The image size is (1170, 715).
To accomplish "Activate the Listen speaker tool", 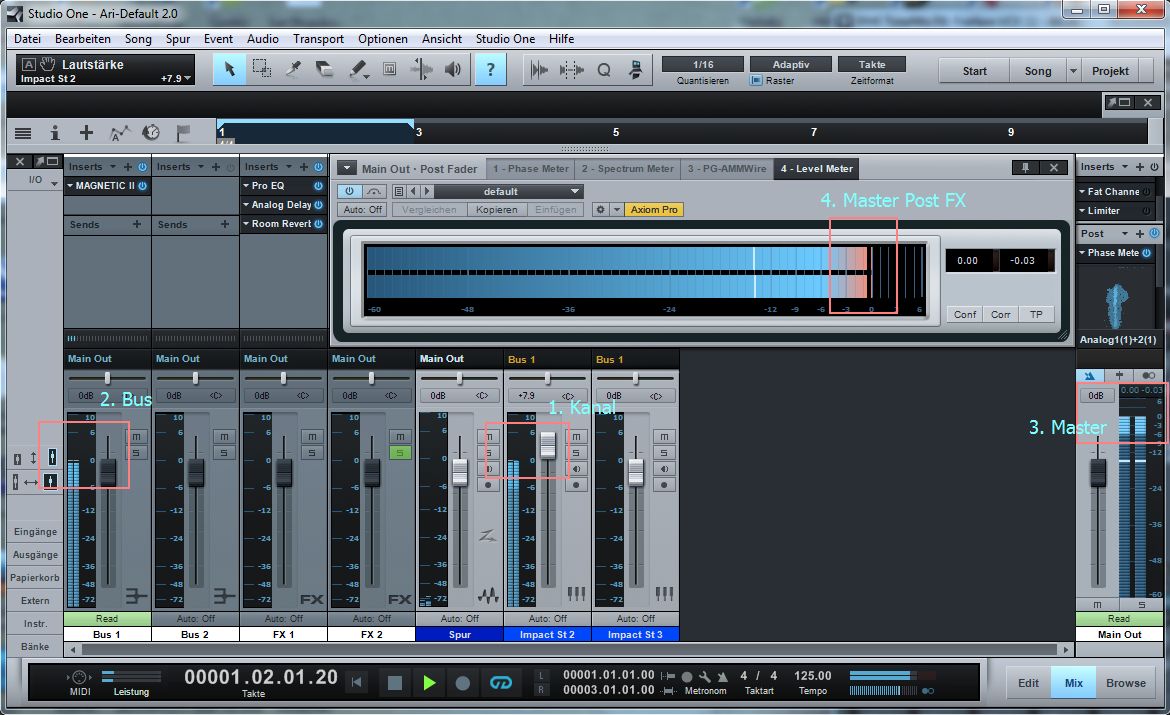I will point(453,69).
